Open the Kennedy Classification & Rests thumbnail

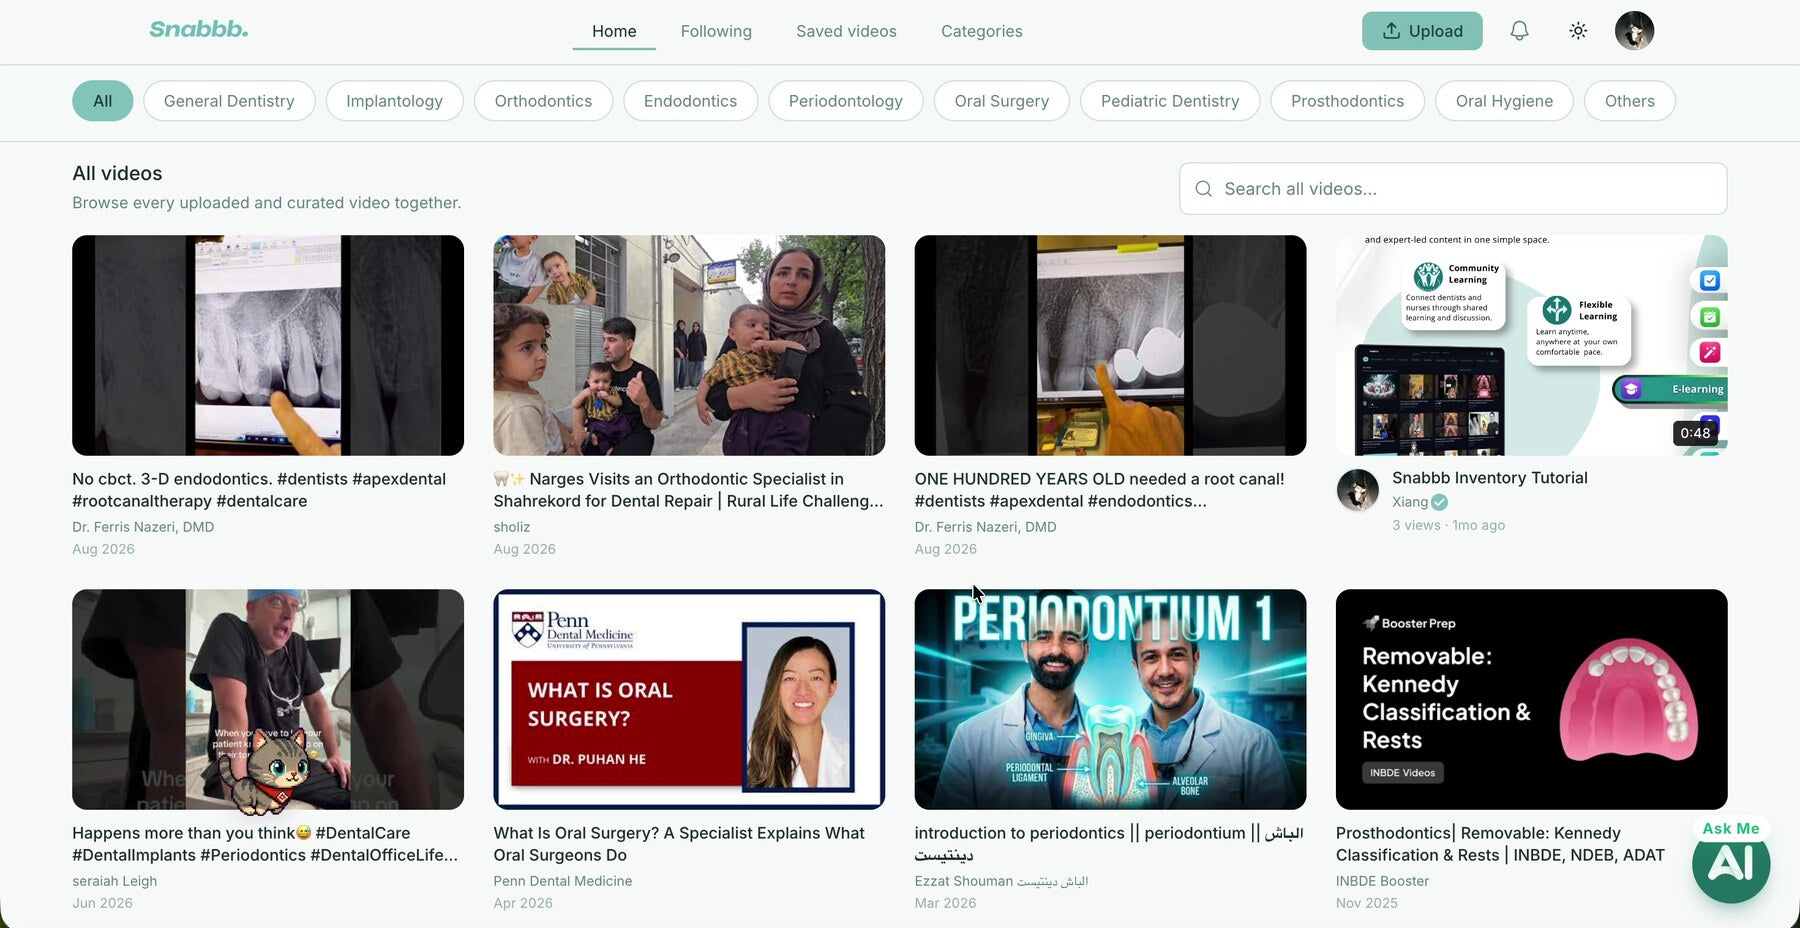point(1531,699)
